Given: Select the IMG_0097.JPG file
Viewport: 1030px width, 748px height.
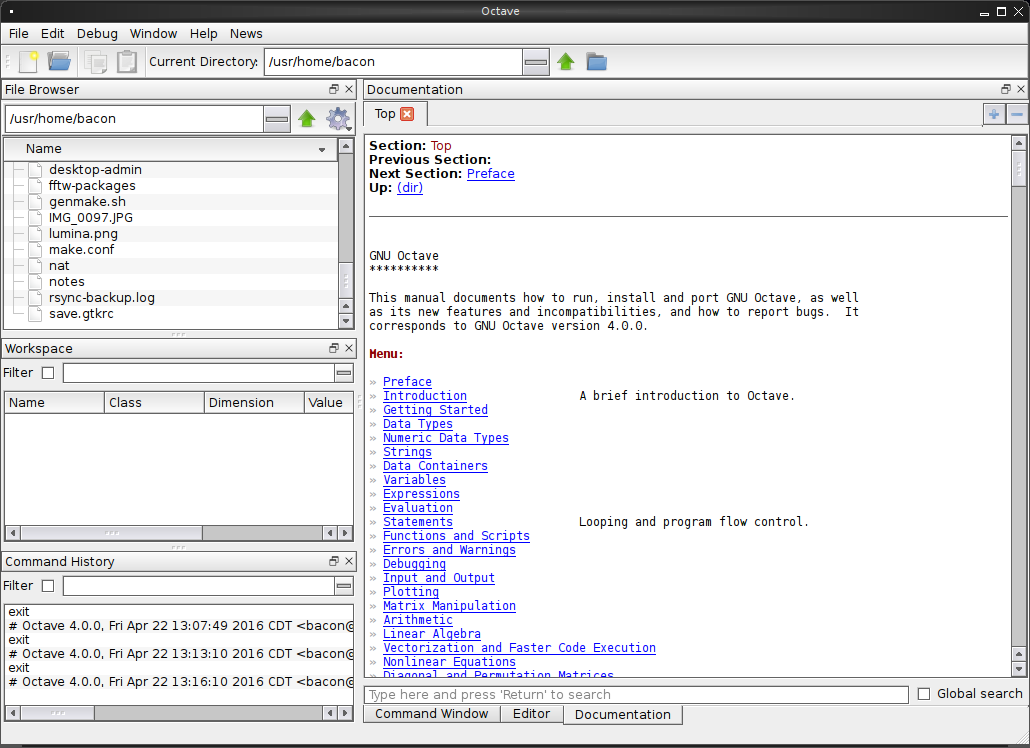Looking at the screenshot, I should [91, 217].
